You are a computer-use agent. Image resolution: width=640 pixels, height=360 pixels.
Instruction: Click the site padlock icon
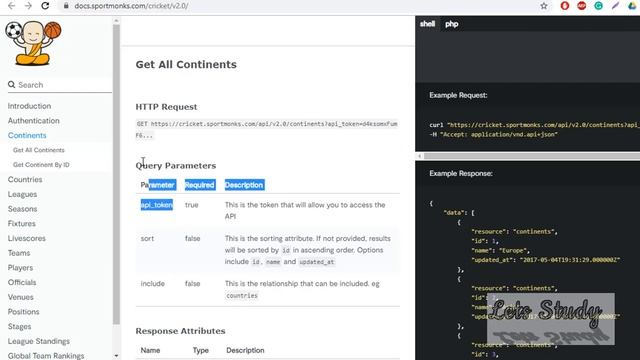(66, 6)
